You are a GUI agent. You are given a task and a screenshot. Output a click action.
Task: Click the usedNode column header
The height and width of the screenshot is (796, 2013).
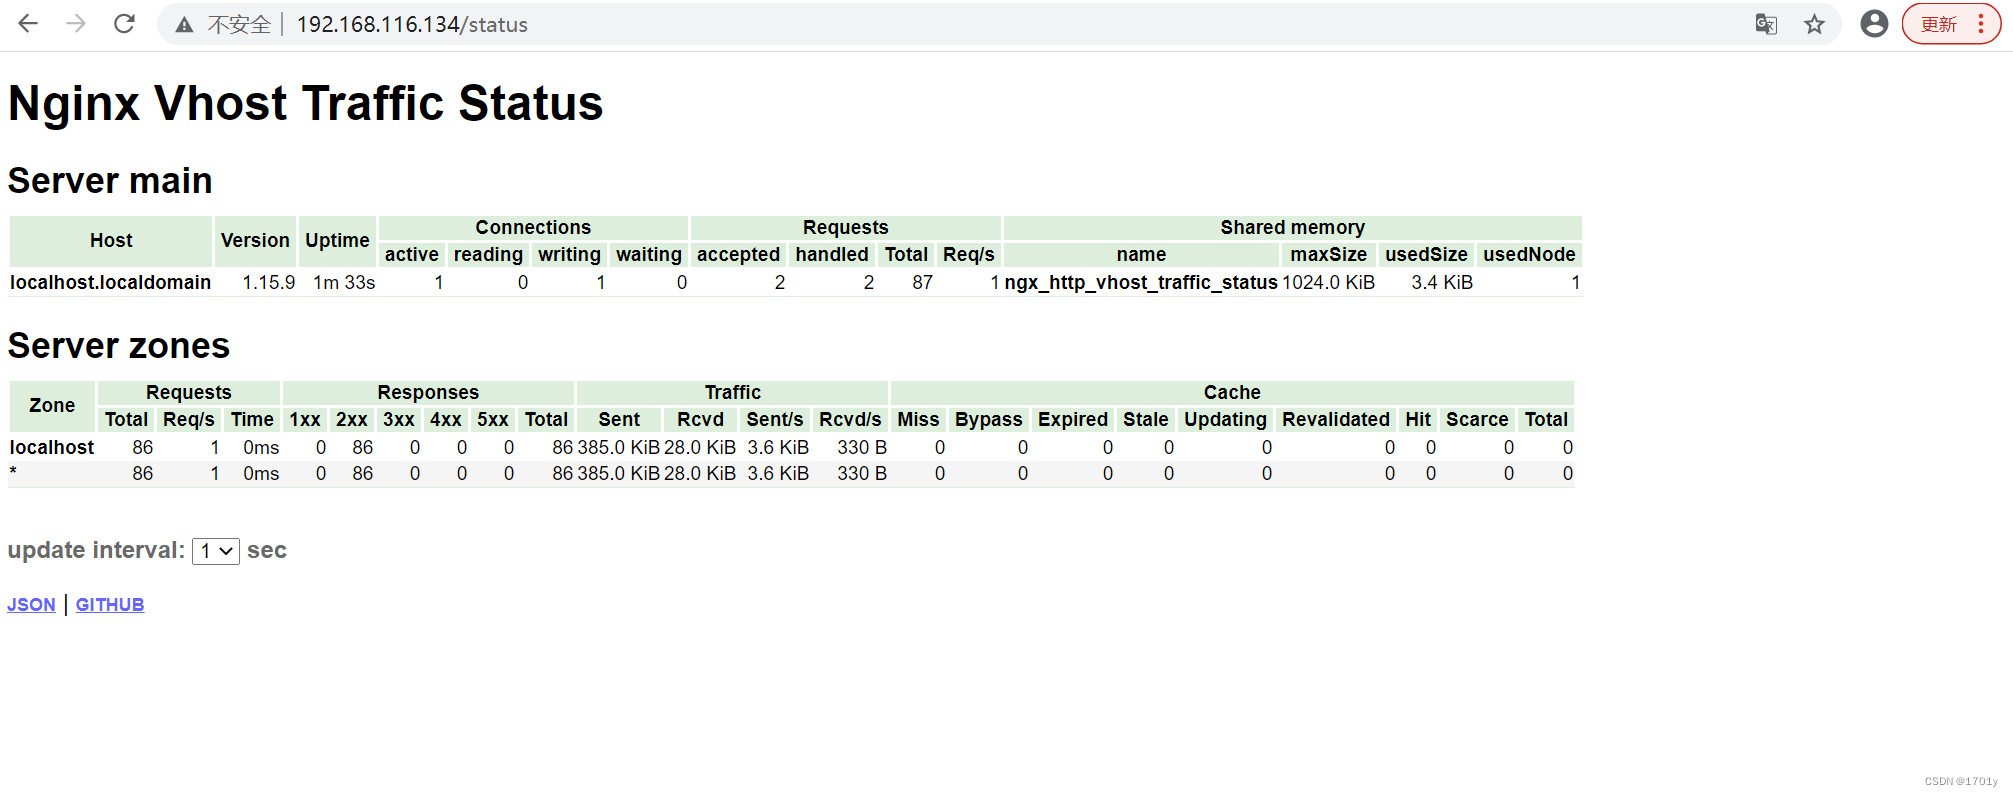coord(1529,255)
